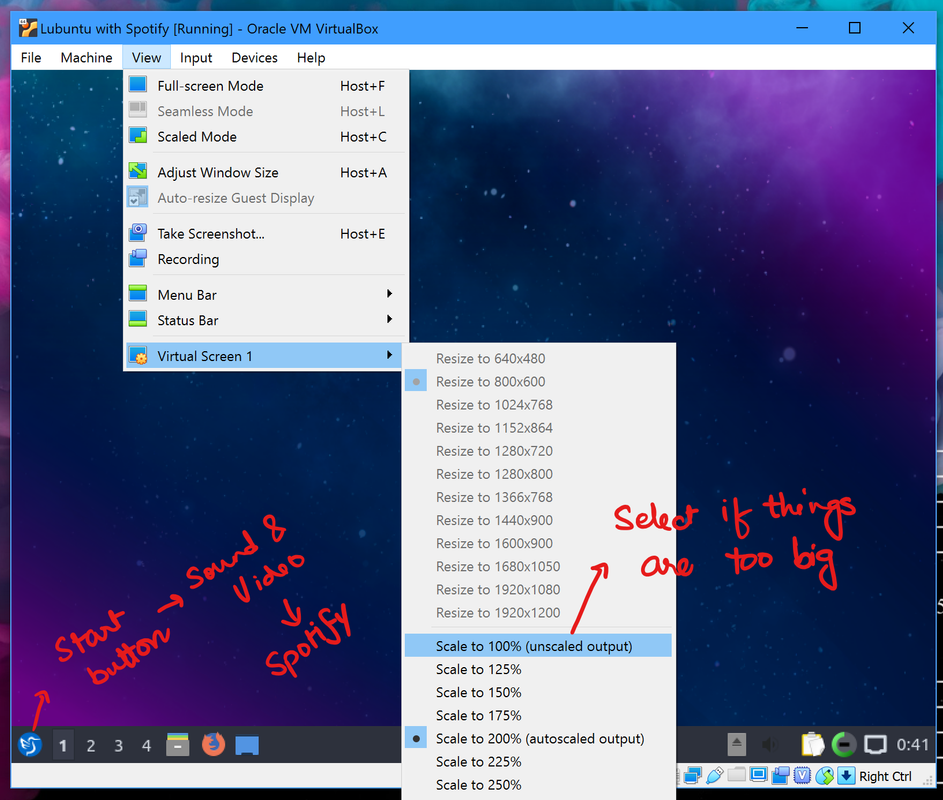Close the open View menu
This screenshot has height=800, width=943.
[146, 57]
